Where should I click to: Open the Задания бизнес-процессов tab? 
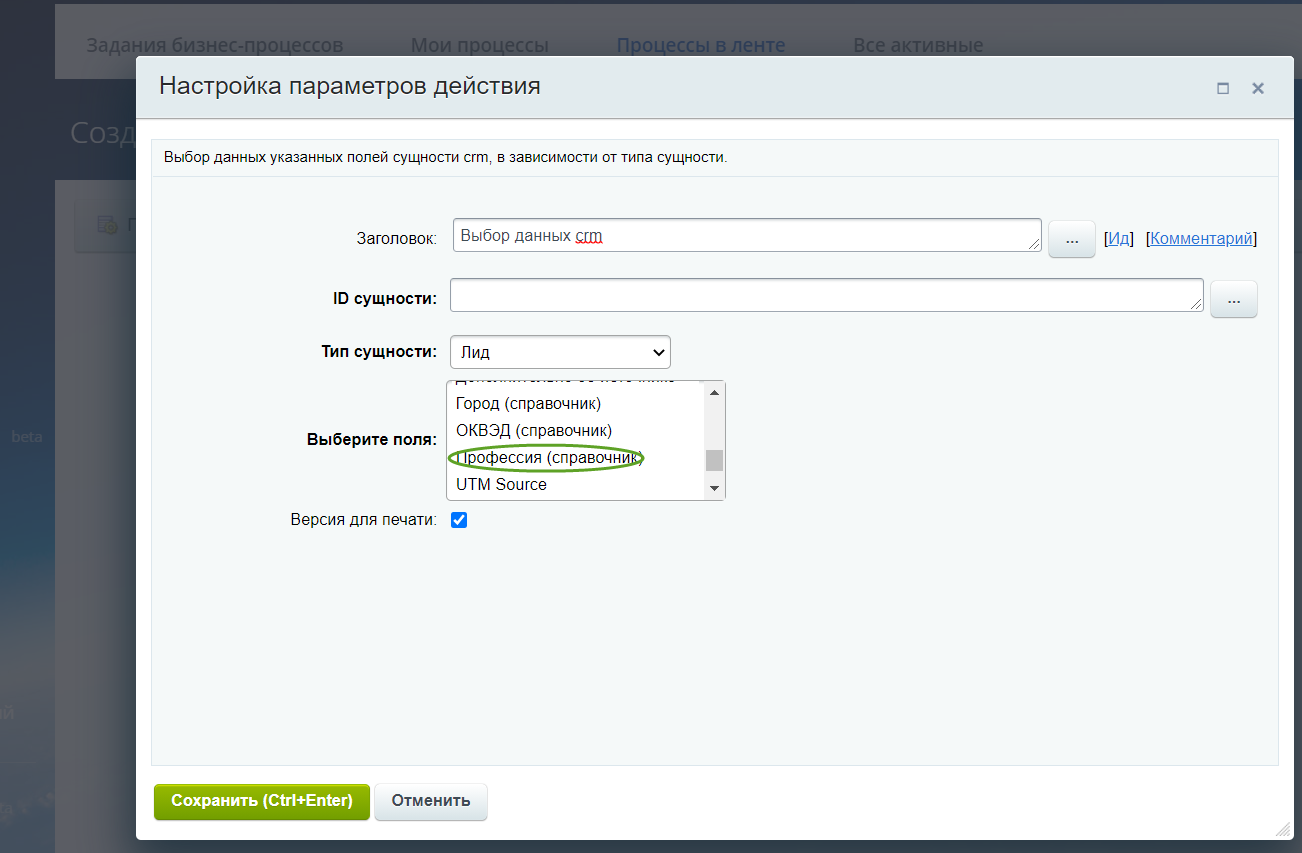(x=214, y=45)
